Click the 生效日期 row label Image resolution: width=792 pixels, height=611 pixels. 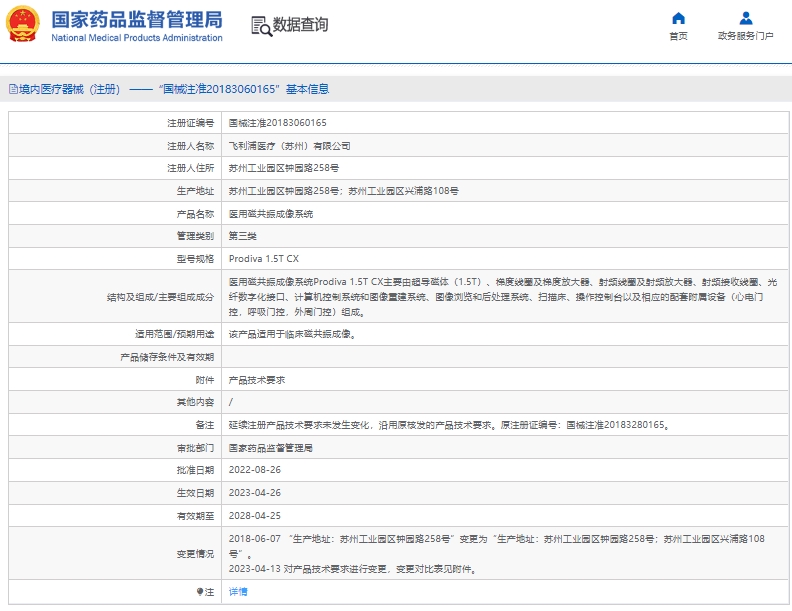click(195, 493)
